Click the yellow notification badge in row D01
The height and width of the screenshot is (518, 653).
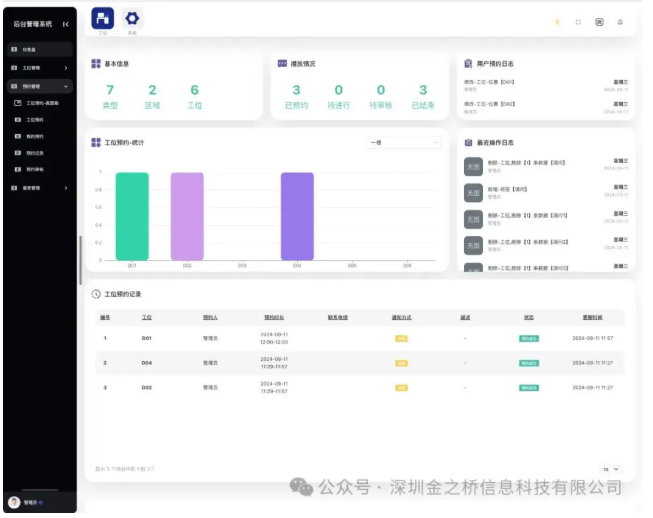click(x=401, y=339)
